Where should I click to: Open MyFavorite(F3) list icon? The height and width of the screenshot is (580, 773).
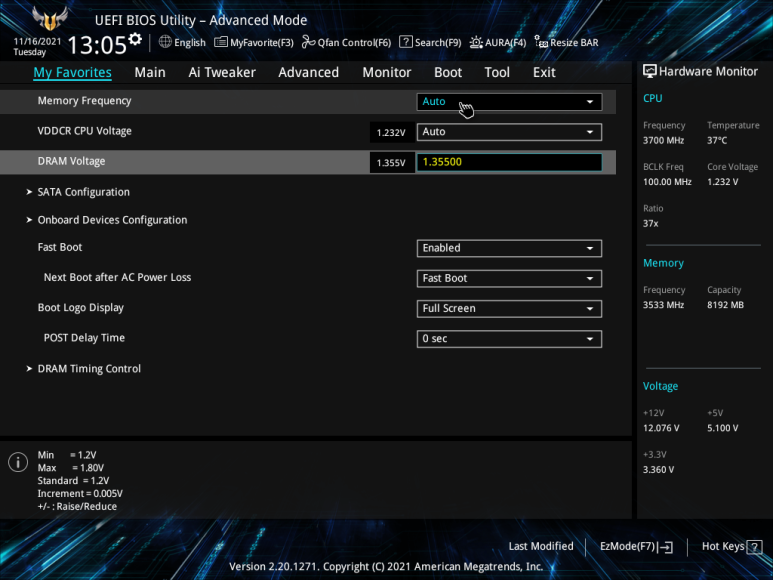(x=221, y=42)
